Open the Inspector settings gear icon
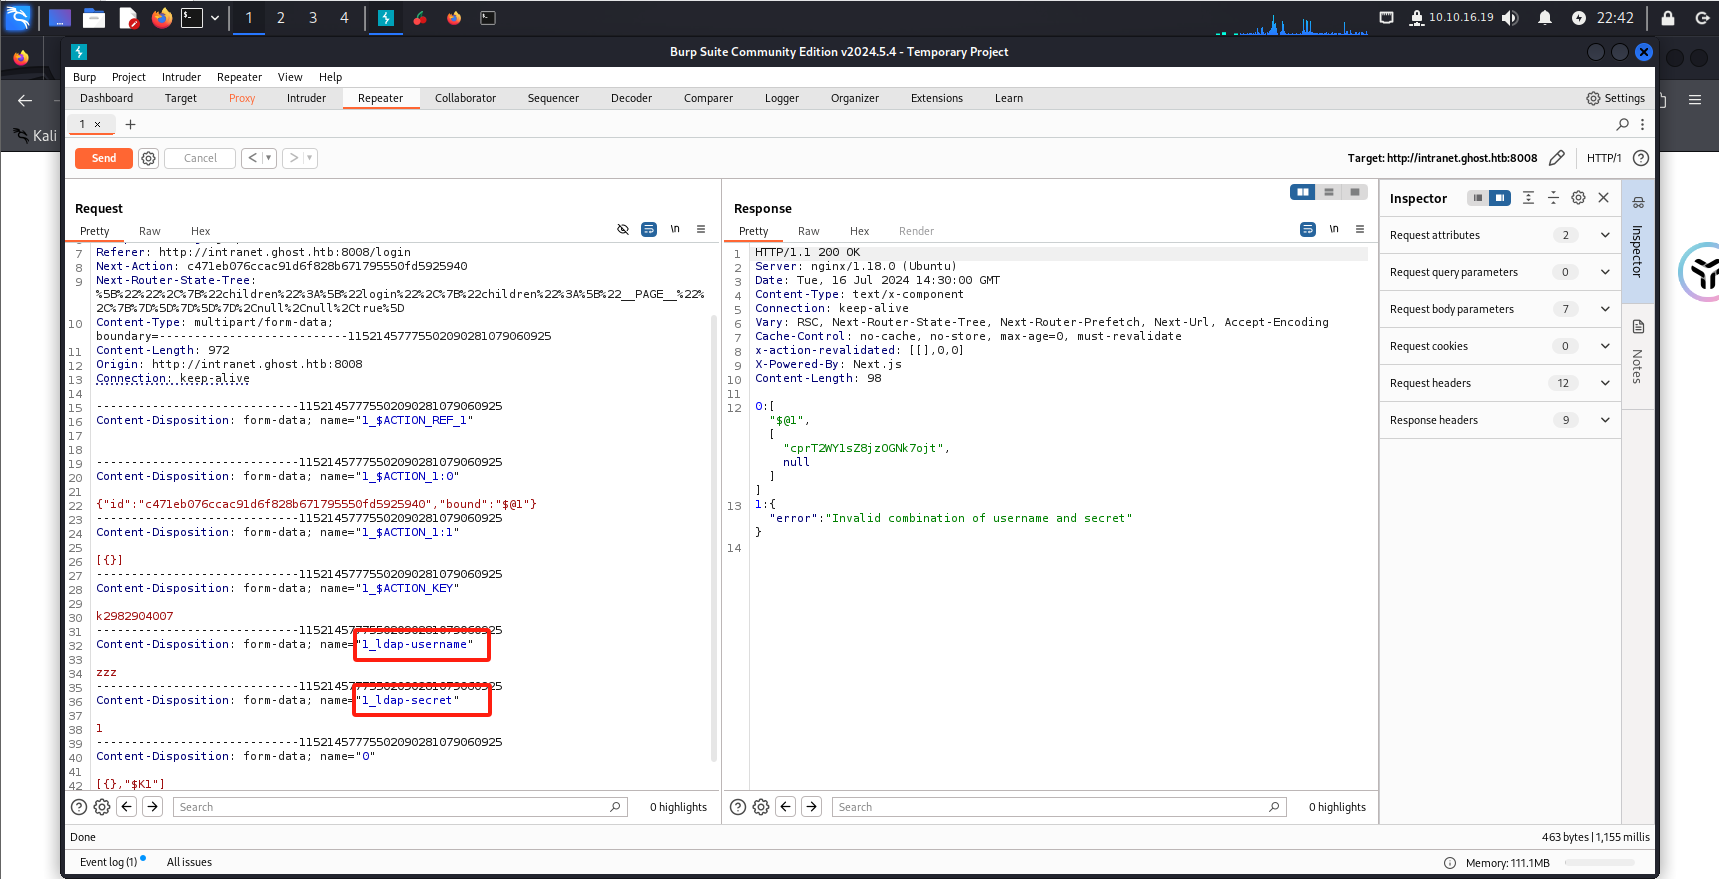 point(1578,198)
